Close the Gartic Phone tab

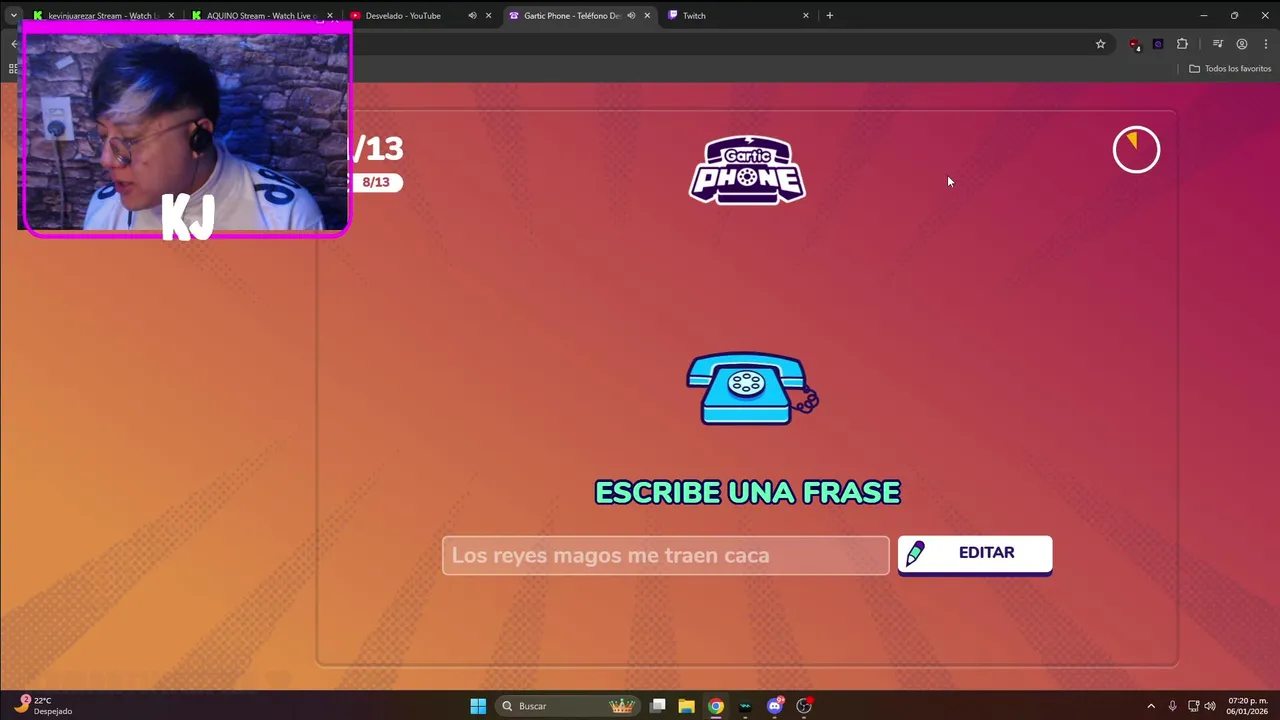click(647, 15)
